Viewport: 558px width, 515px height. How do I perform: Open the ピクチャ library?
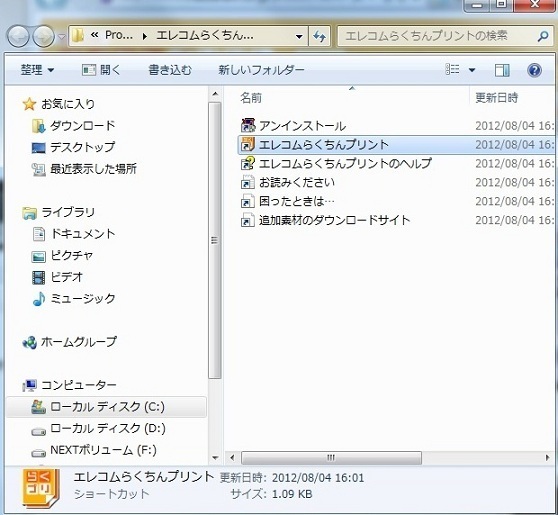72,255
